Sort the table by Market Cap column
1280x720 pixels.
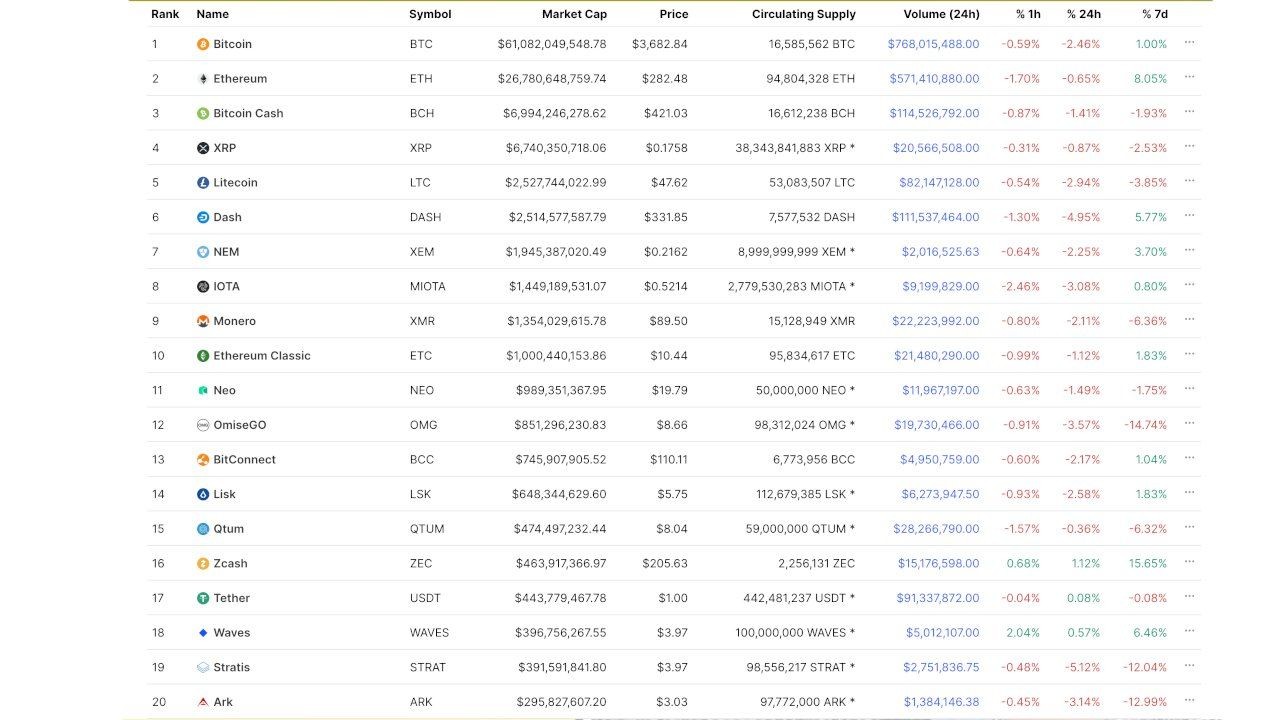574,14
